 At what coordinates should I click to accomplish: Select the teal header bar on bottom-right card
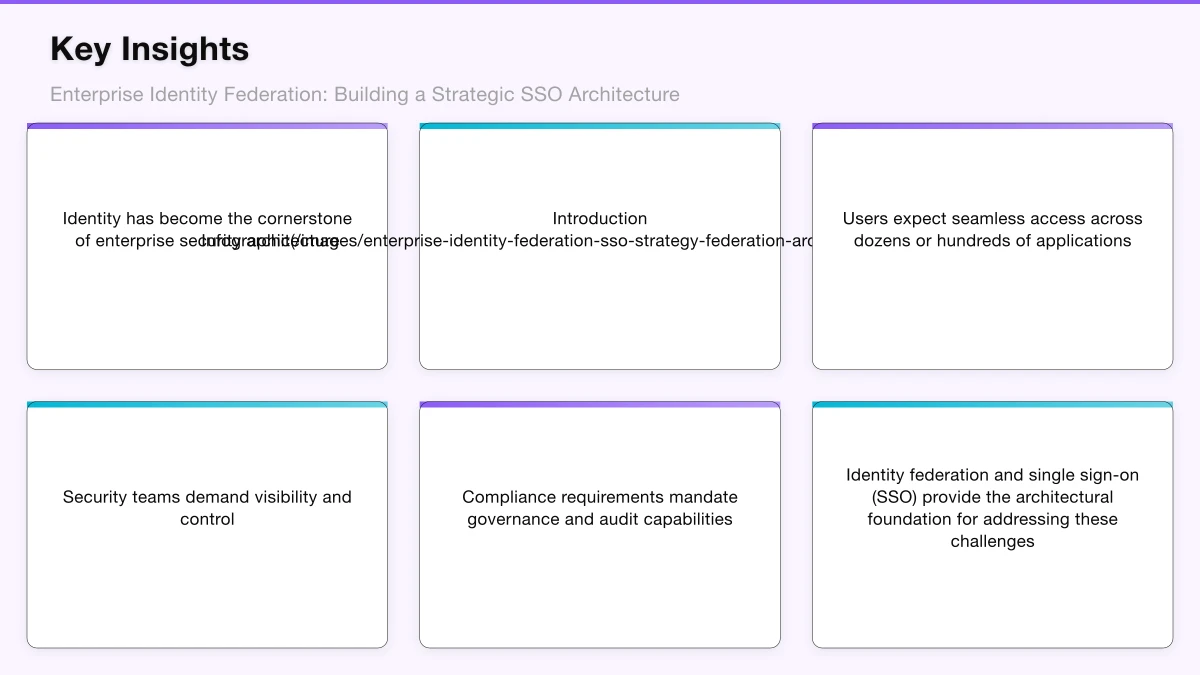tap(992, 404)
